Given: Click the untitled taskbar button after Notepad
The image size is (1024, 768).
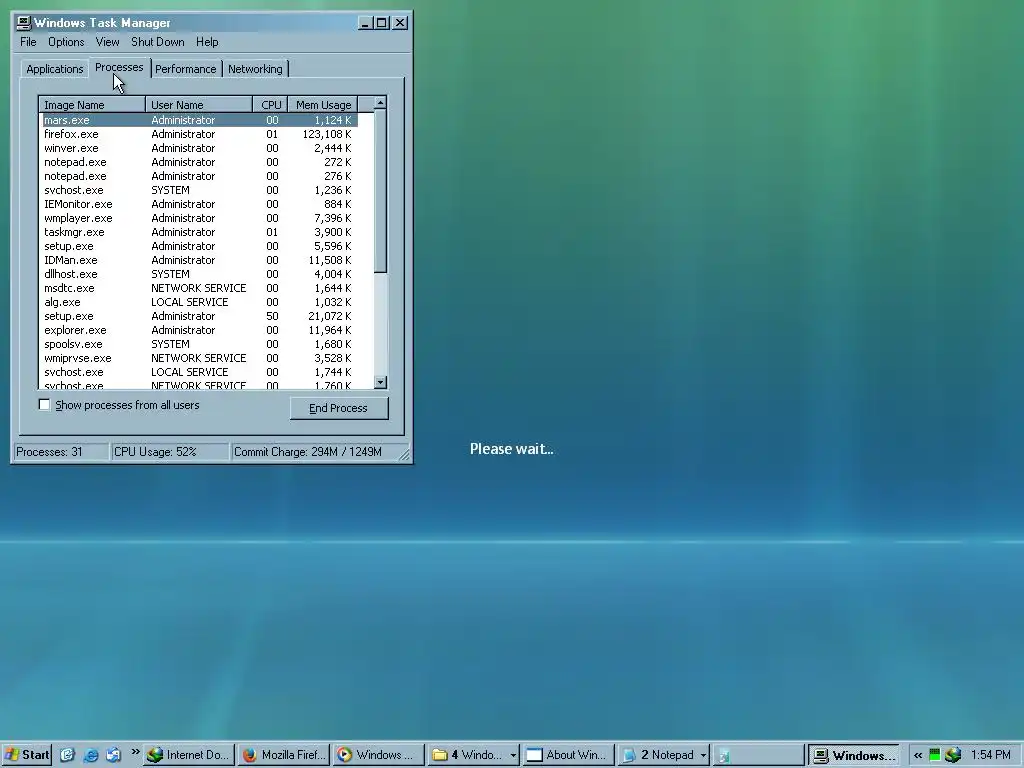Looking at the screenshot, I should [758, 755].
